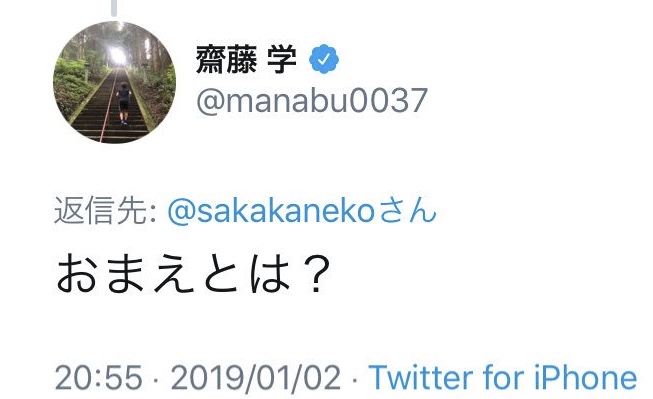Click the gray thread line above avatar
653x399 pixels.
[114, 8]
